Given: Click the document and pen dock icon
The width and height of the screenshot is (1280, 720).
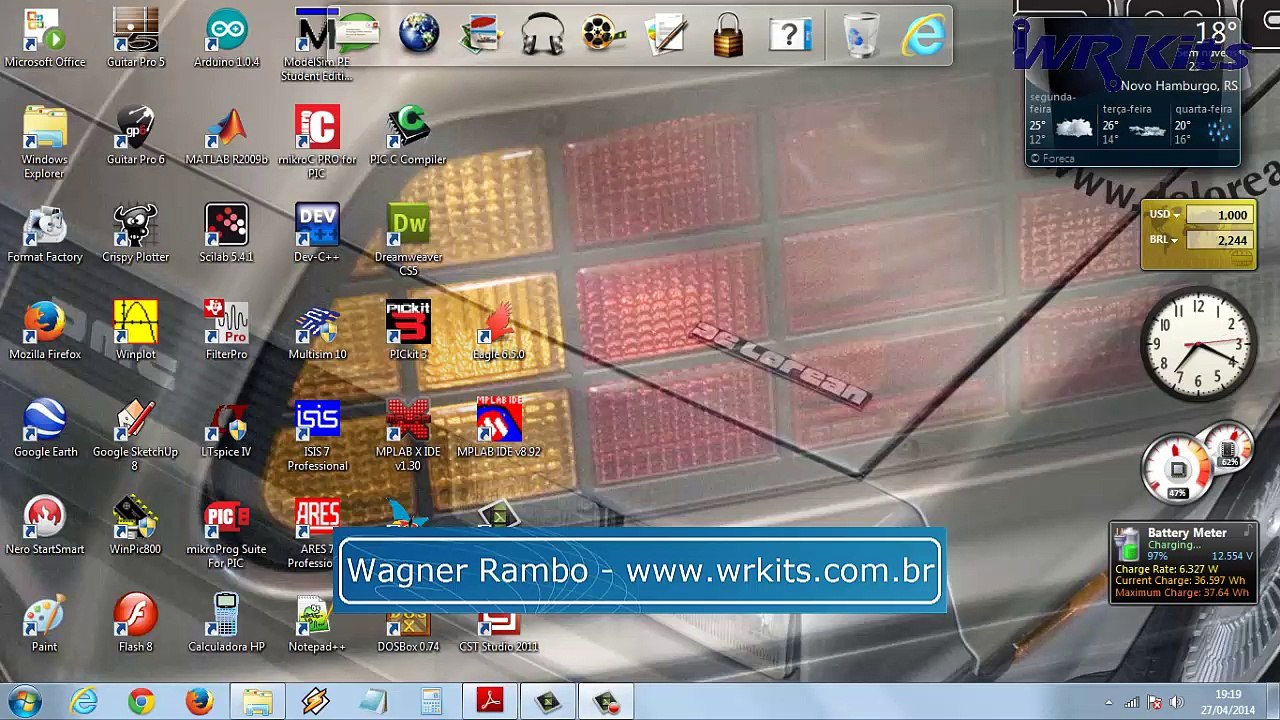Looking at the screenshot, I should click(666, 33).
